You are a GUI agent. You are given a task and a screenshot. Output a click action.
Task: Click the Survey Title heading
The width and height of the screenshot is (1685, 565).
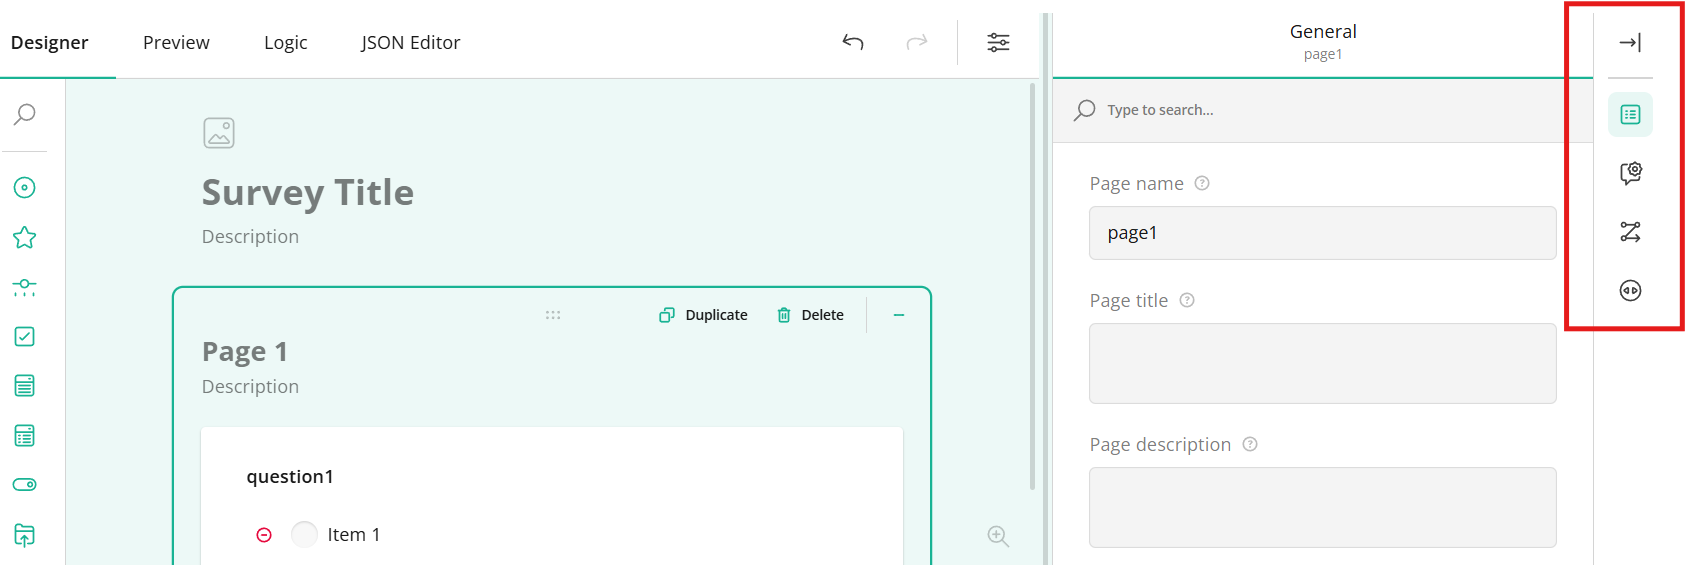(308, 192)
